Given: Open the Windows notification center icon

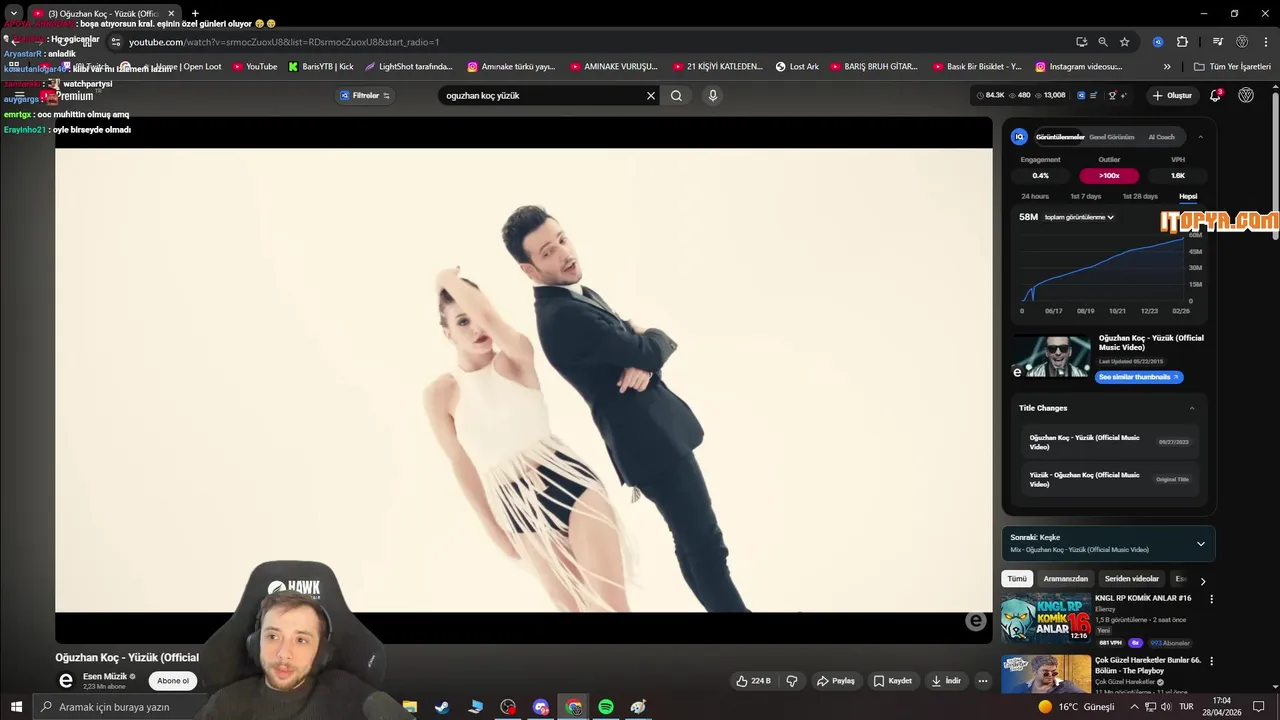Looking at the screenshot, I should [1259, 707].
